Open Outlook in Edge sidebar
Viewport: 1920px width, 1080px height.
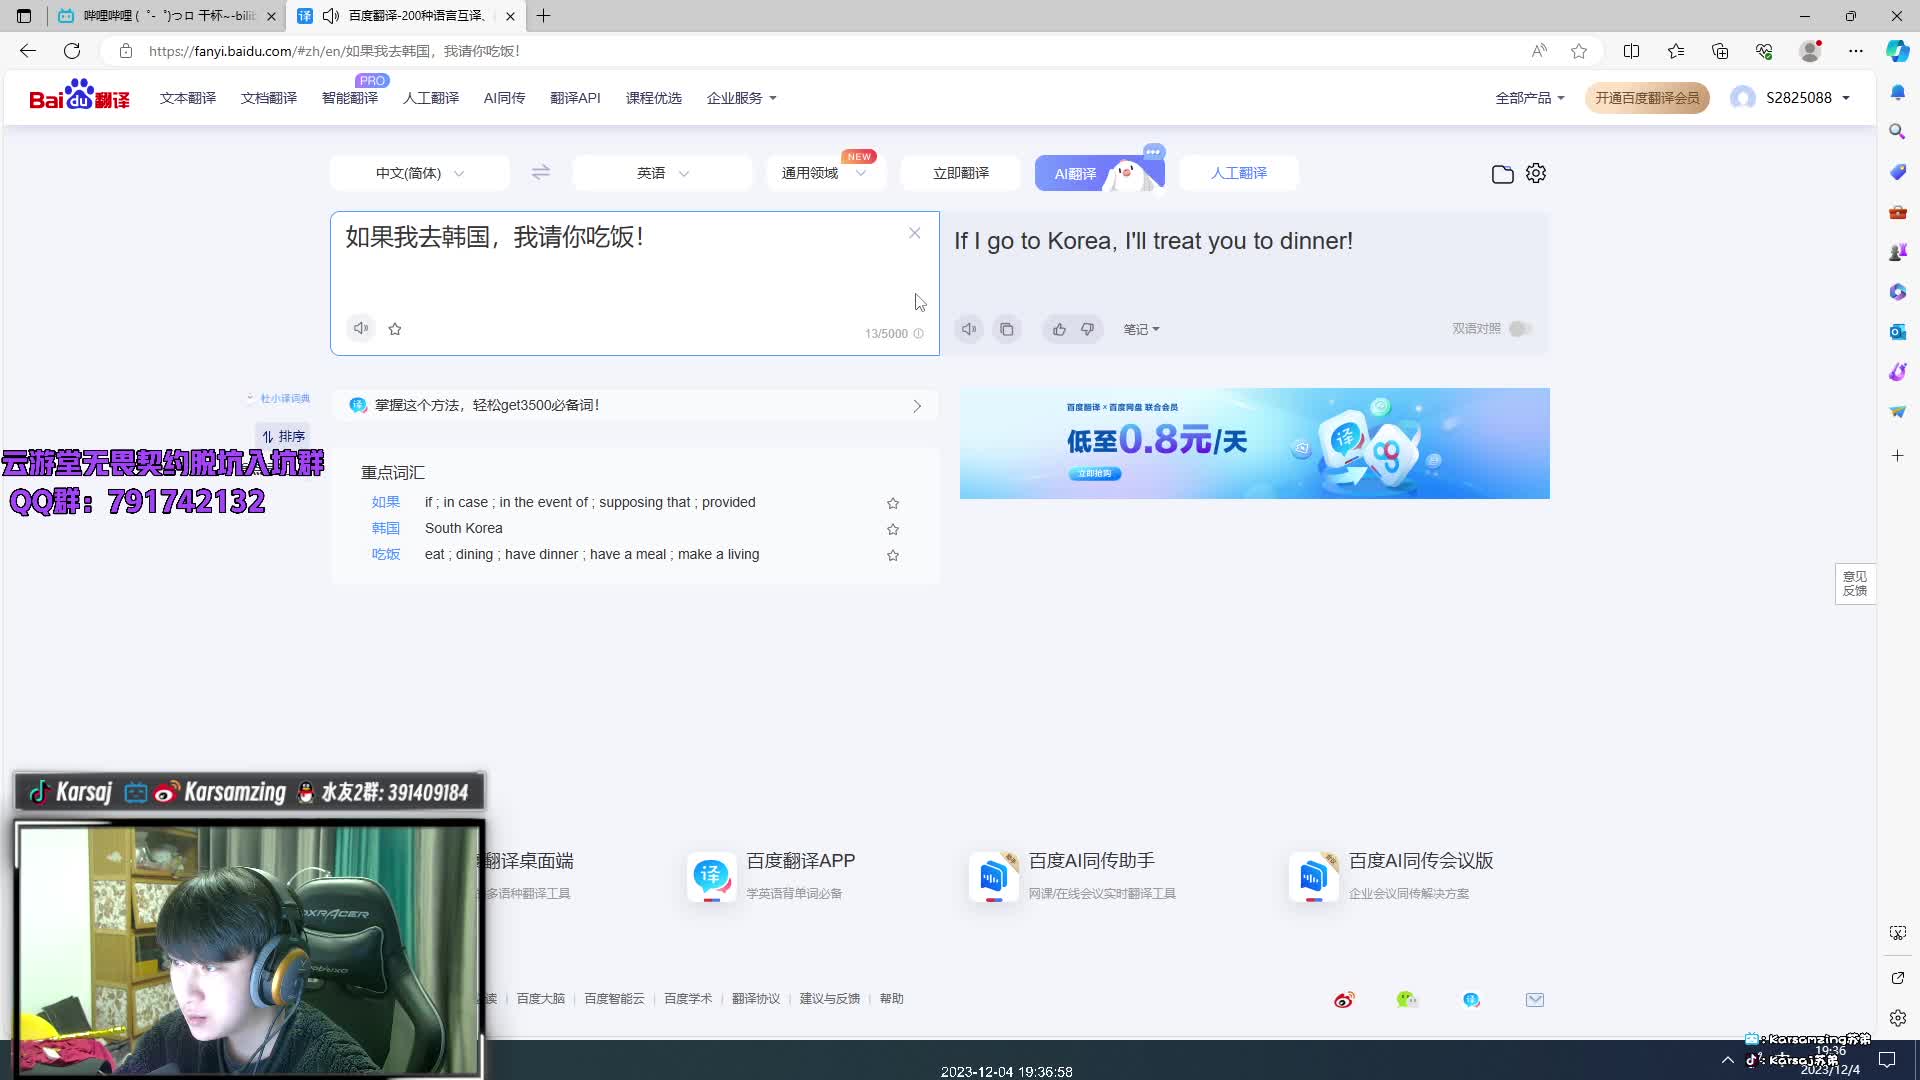click(x=1897, y=332)
